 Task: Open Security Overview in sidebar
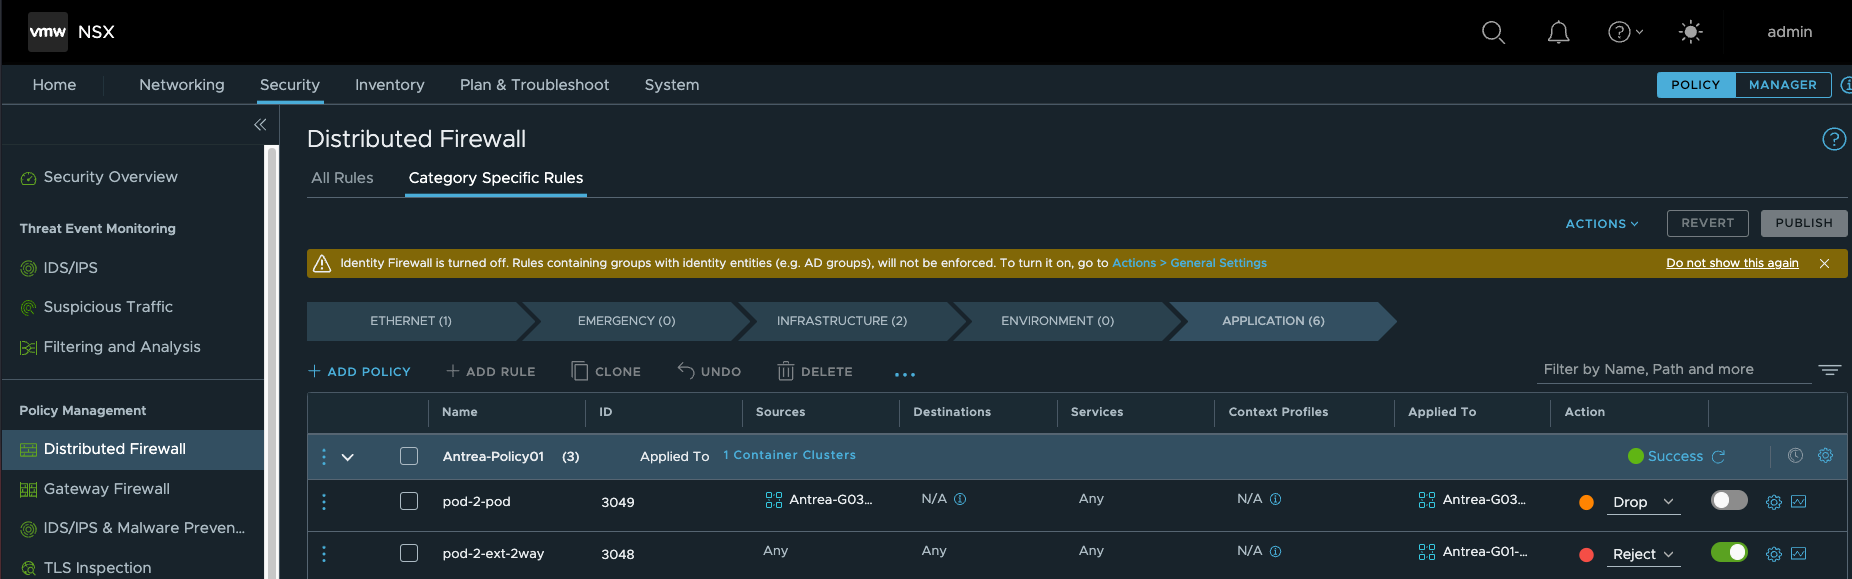(111, 177)
